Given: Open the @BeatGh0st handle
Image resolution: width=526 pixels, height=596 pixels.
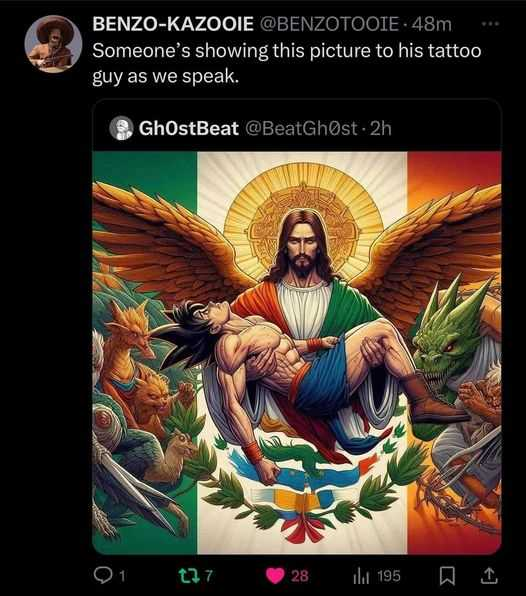Looking at the screenshot, I should [301, 128].
